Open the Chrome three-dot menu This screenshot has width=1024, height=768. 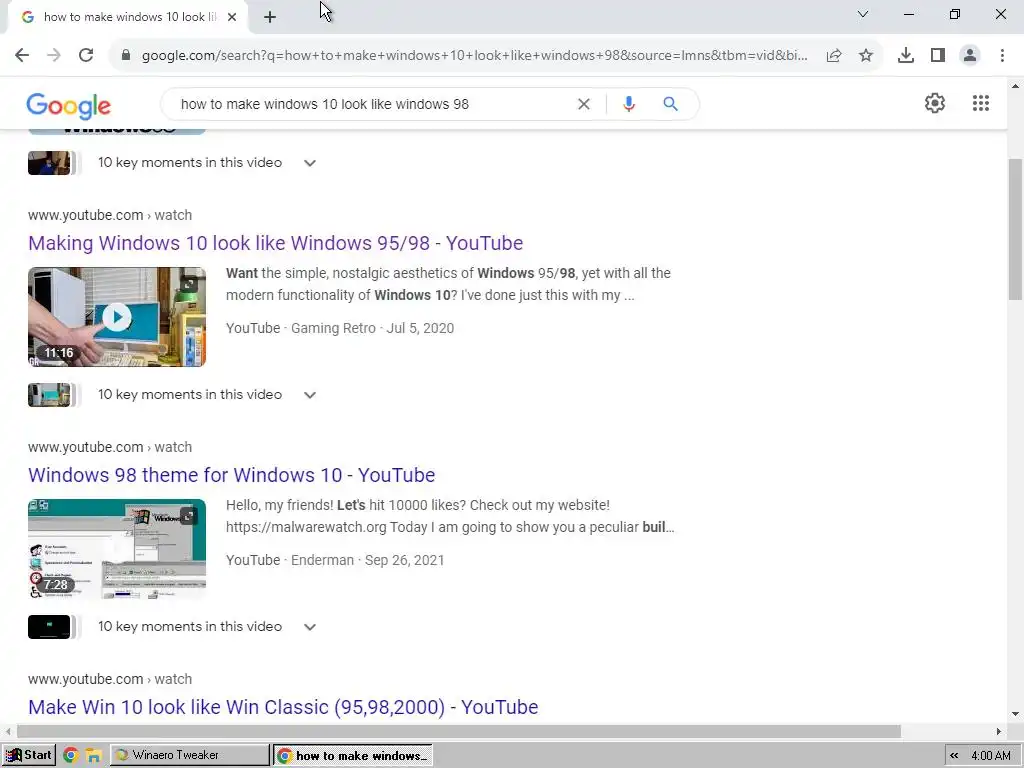1002,56
